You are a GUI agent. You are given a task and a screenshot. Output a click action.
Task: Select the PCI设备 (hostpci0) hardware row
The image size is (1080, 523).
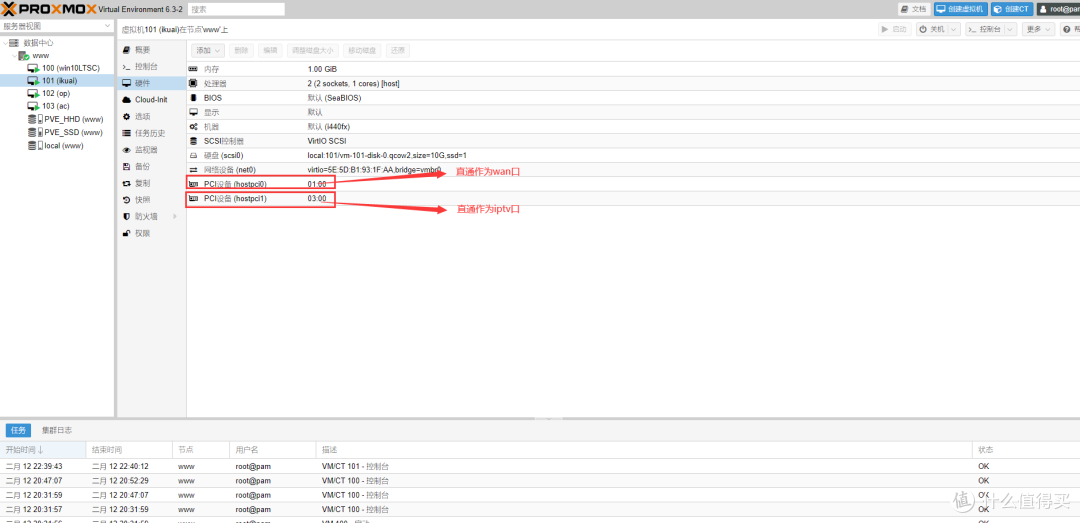(x=234, y=184)
